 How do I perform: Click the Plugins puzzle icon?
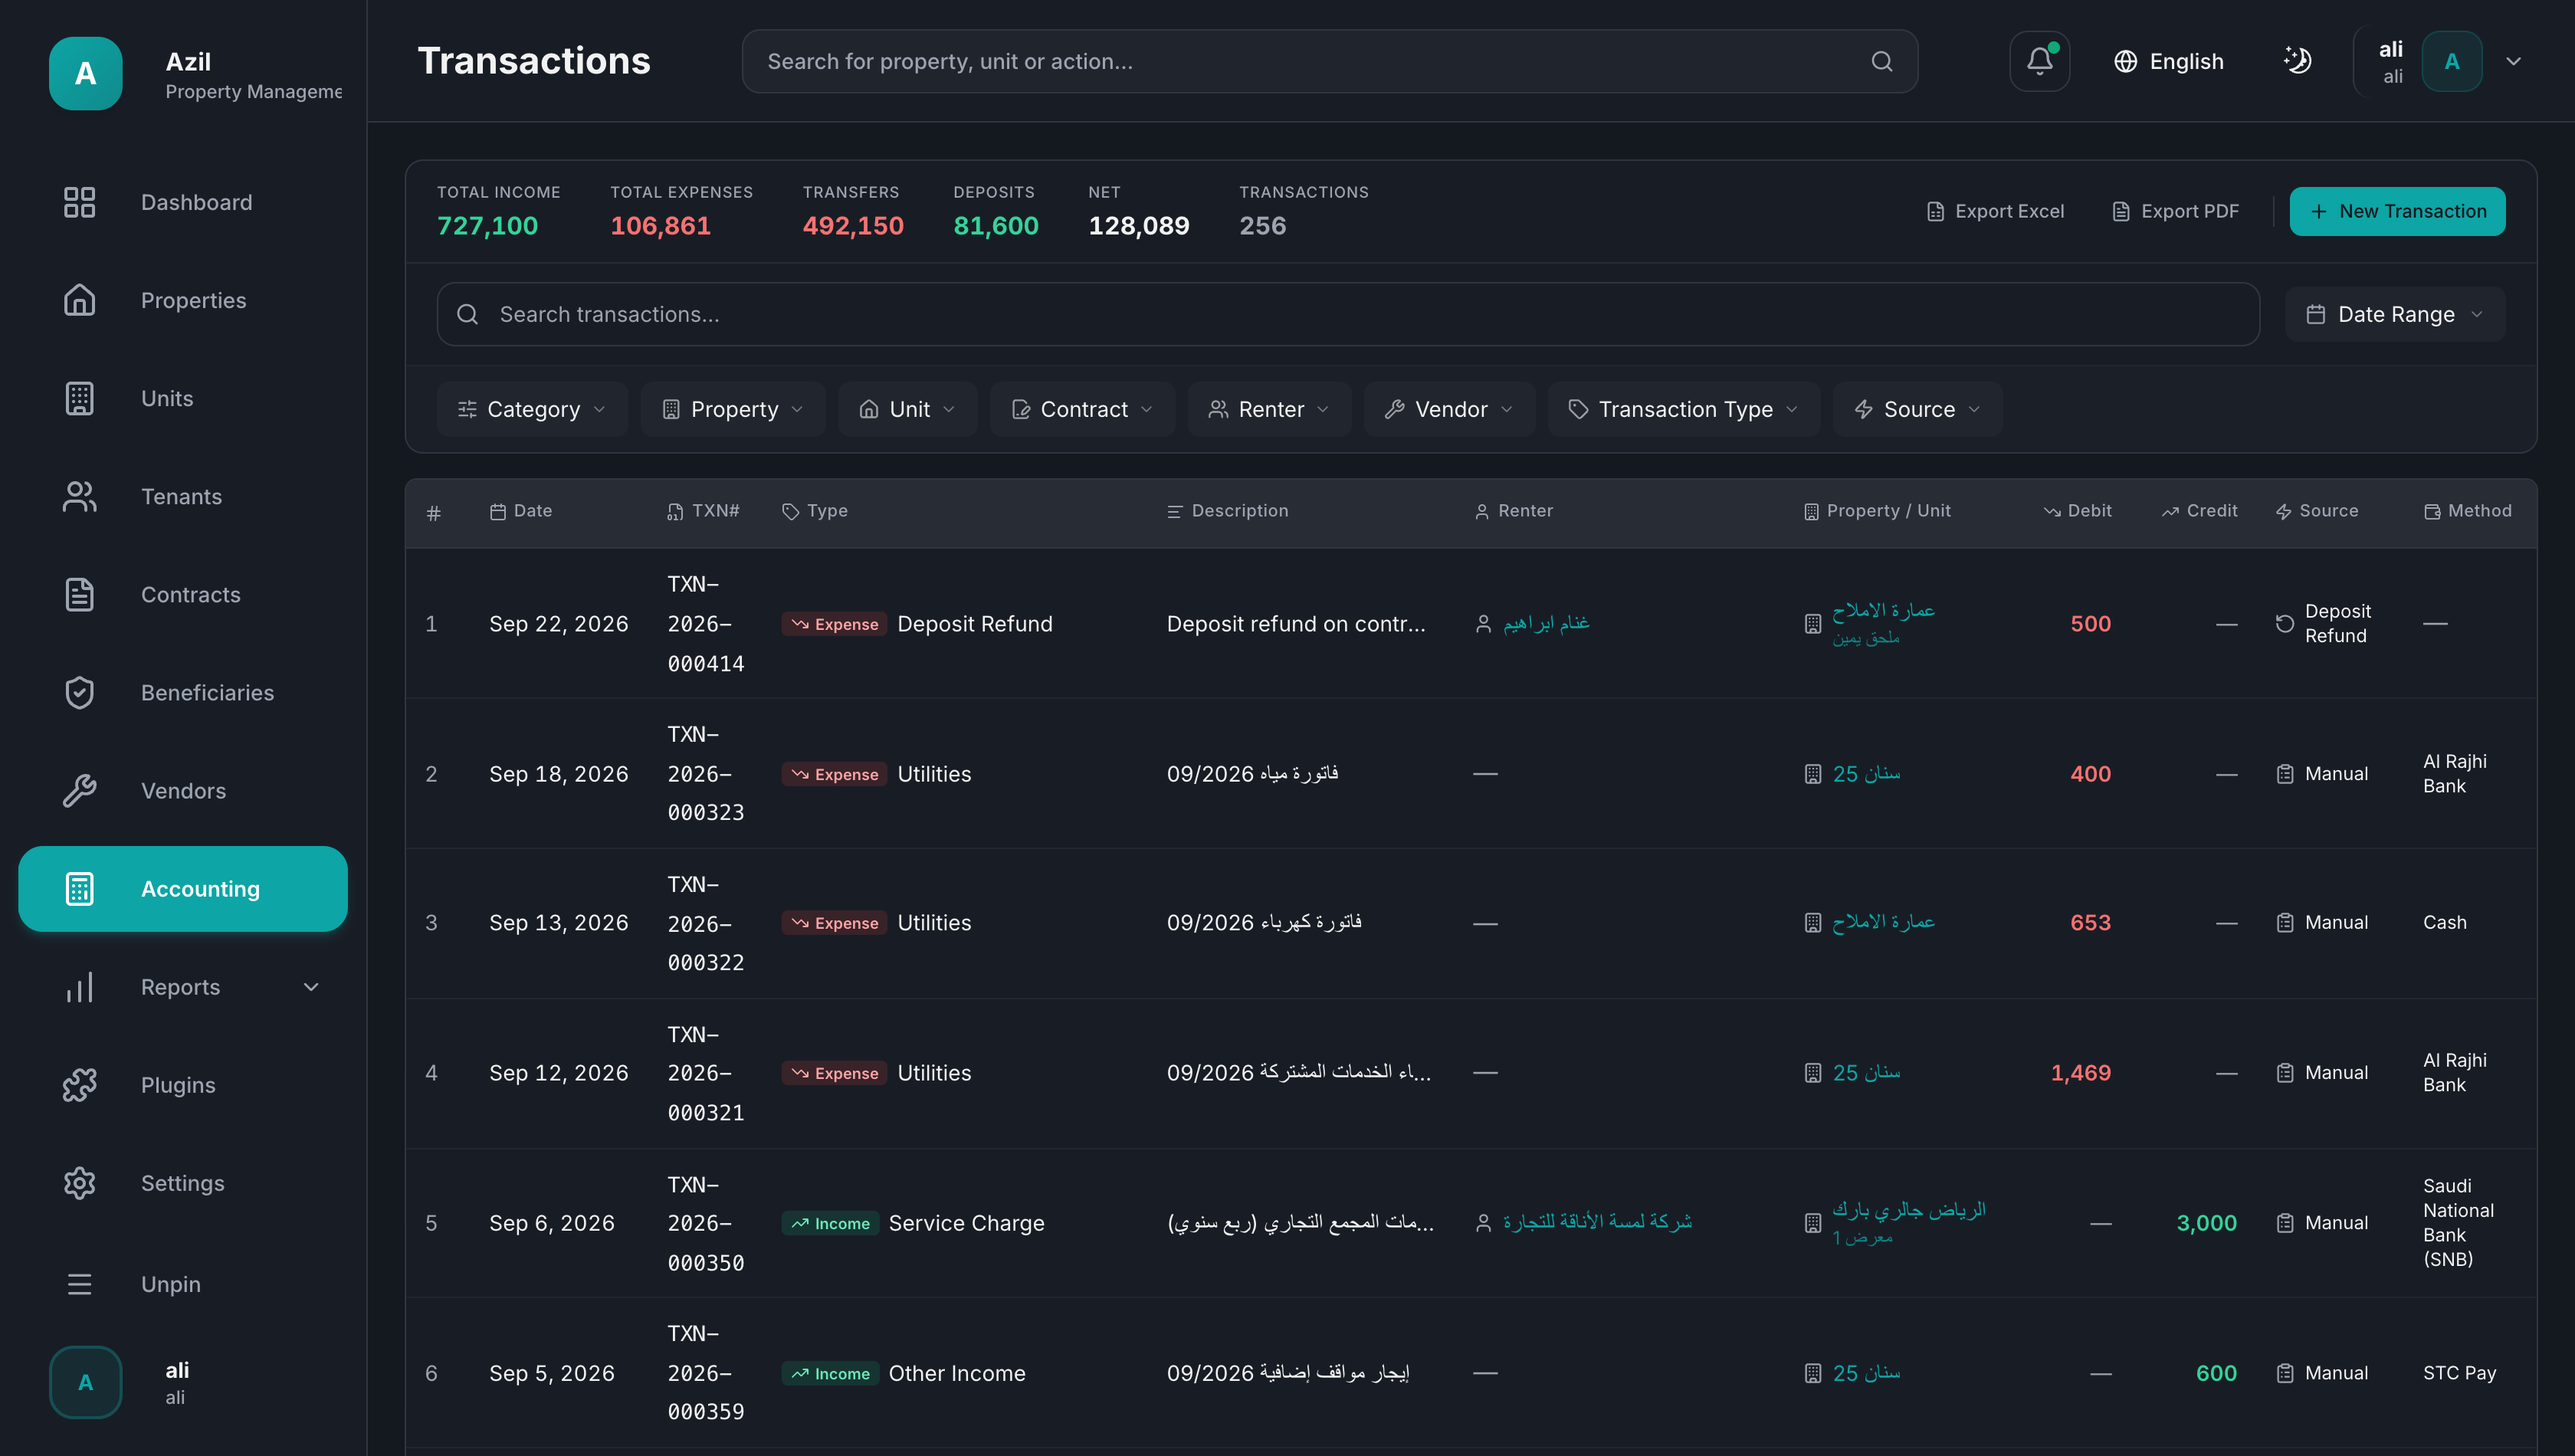click(x=79, y=1085)
